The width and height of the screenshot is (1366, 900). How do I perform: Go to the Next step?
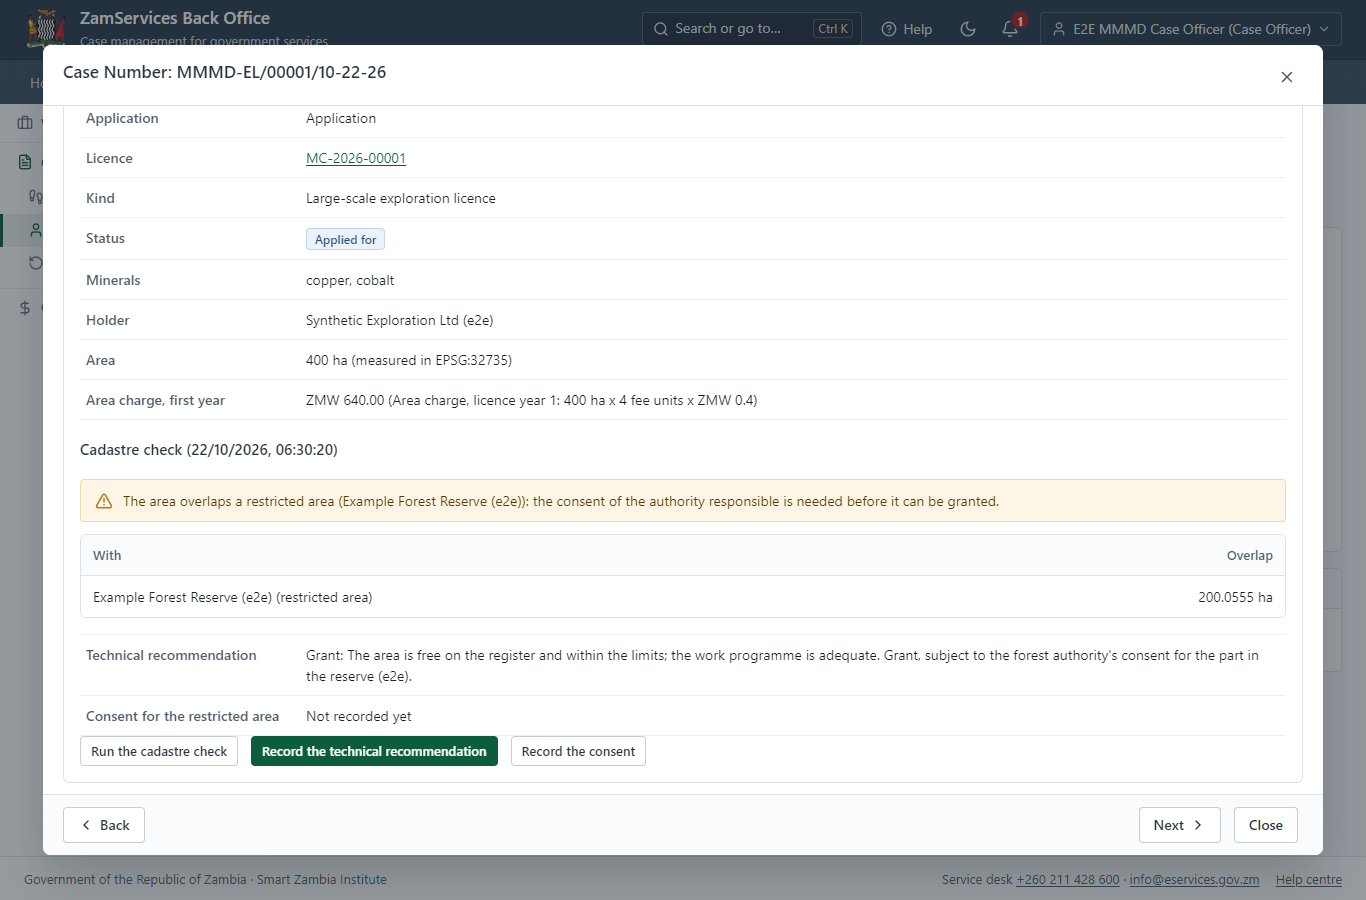coord(1180,825)
